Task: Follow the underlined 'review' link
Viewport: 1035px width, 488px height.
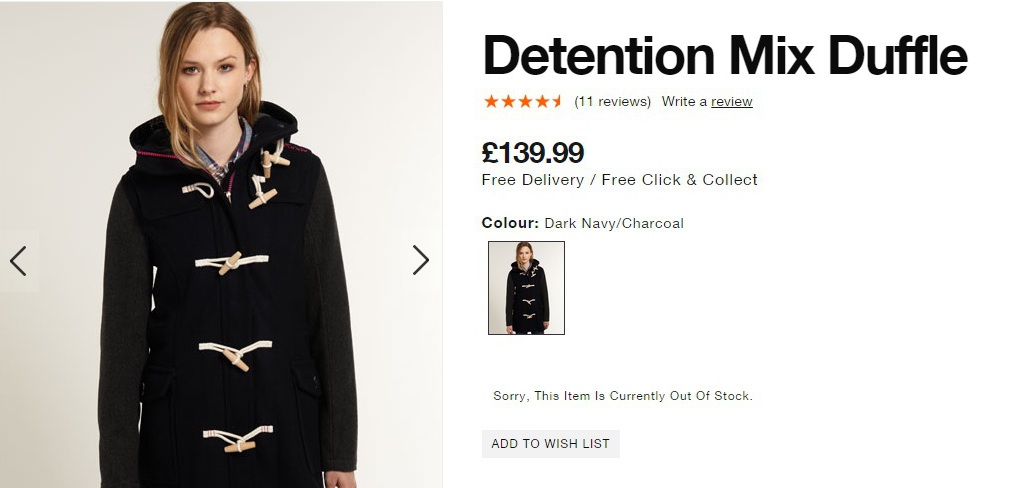Action: (x=732, y=102)
